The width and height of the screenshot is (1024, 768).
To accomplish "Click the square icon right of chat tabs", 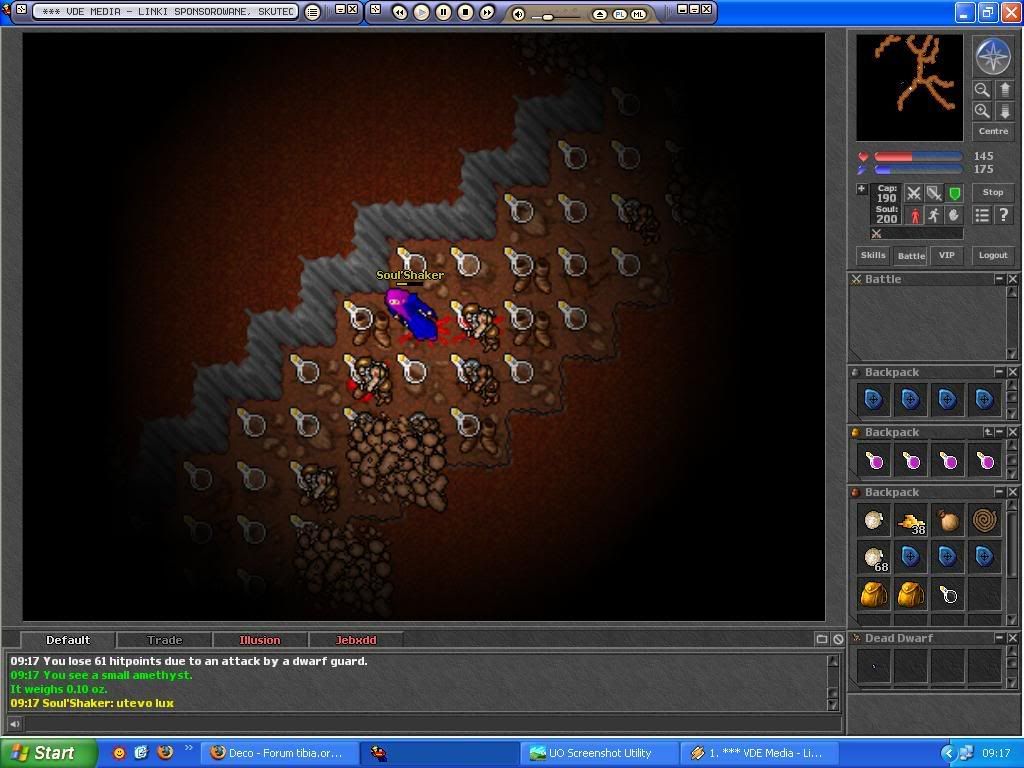I will (x=822, y=639).
